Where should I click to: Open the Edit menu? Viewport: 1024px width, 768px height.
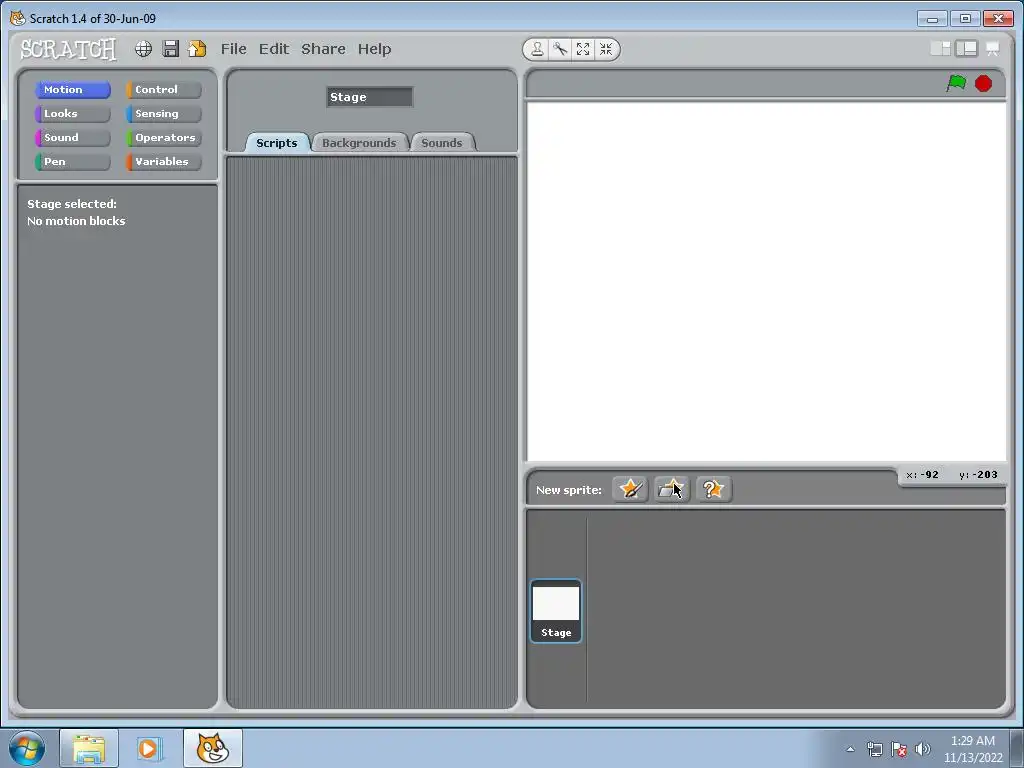coord(274,49)
